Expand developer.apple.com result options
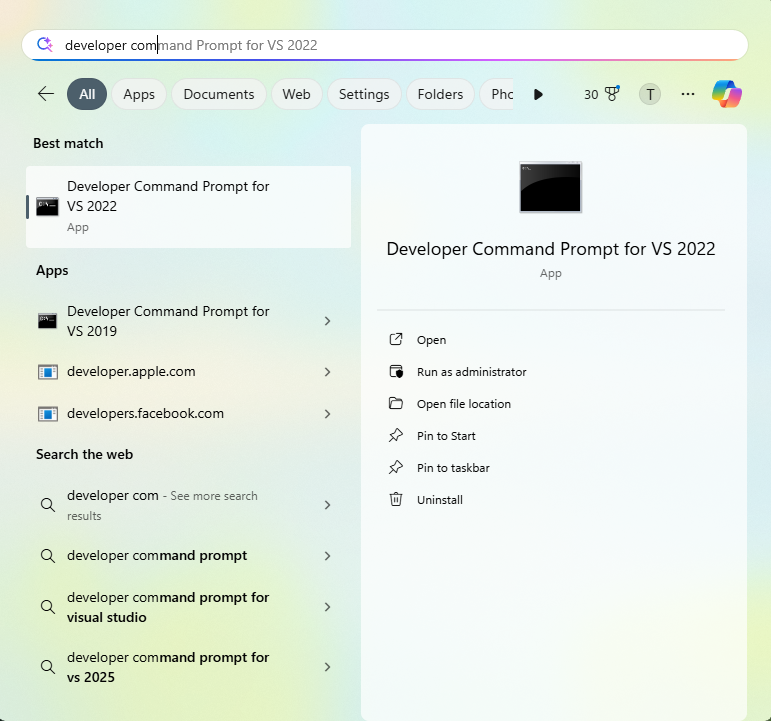Viewport: 771px width, 721px height. point(327,372)
